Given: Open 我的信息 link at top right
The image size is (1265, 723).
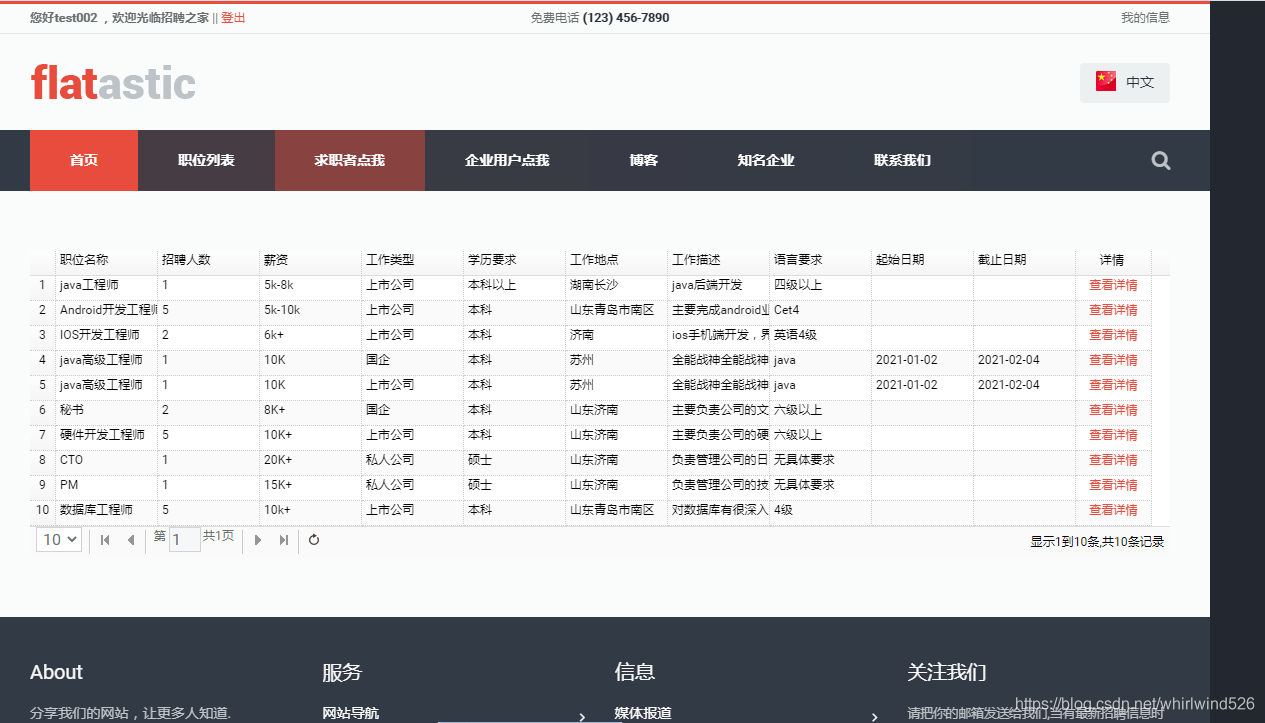Looking at the screenshot, I should [x=1145, y=17].
